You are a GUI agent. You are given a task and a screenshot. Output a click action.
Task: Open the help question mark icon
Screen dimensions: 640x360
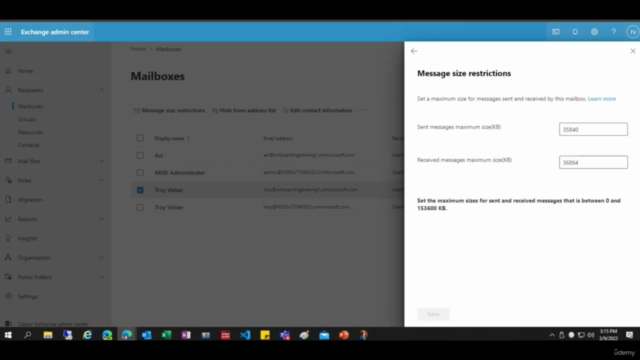click(613, 32)
